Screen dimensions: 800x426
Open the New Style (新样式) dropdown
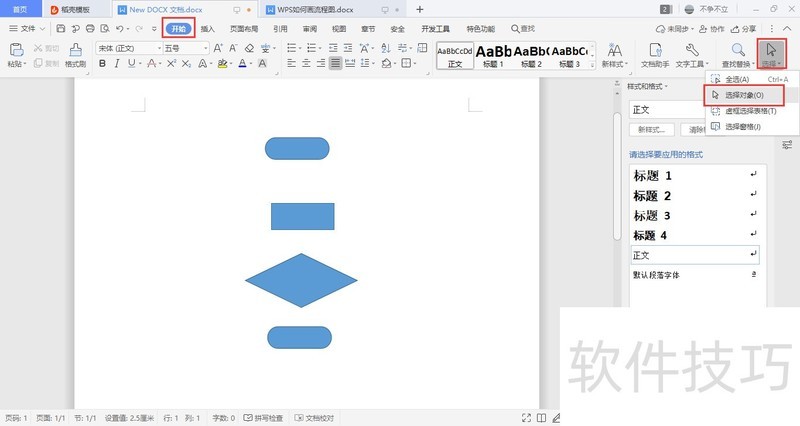coord(615,55)
